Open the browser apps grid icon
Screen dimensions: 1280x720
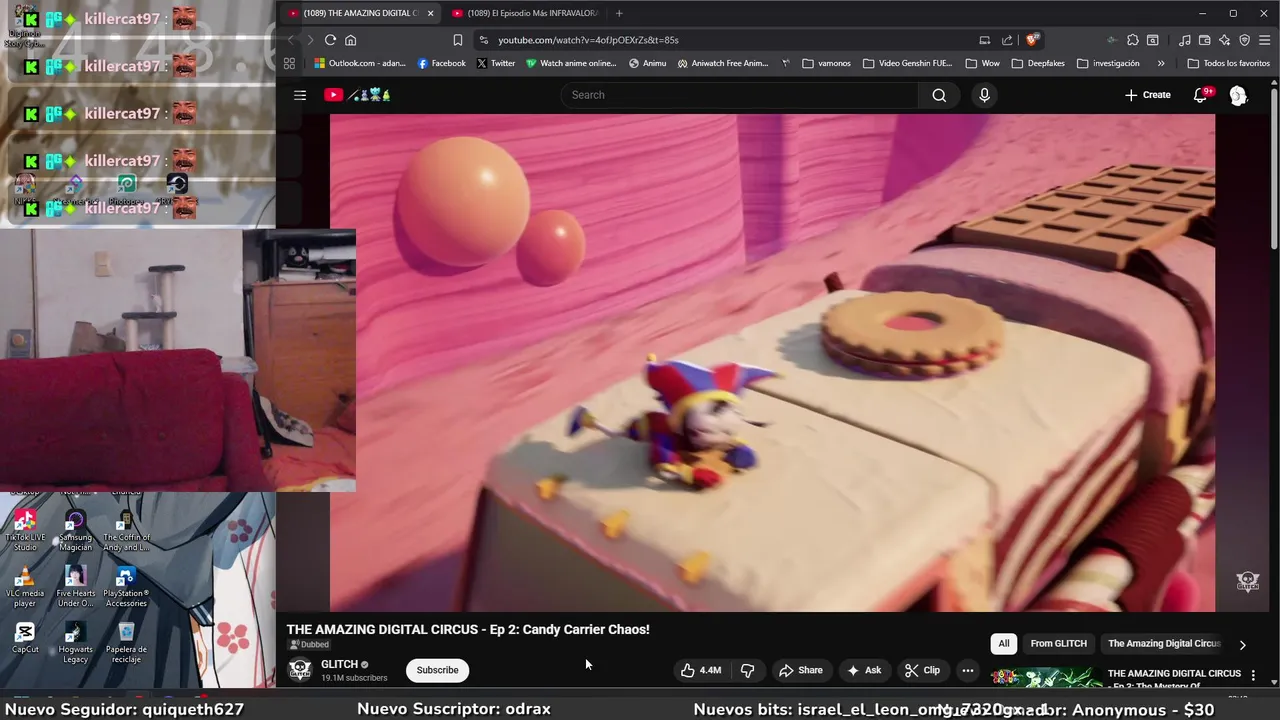pyautogui.click(x=289, y=63)
